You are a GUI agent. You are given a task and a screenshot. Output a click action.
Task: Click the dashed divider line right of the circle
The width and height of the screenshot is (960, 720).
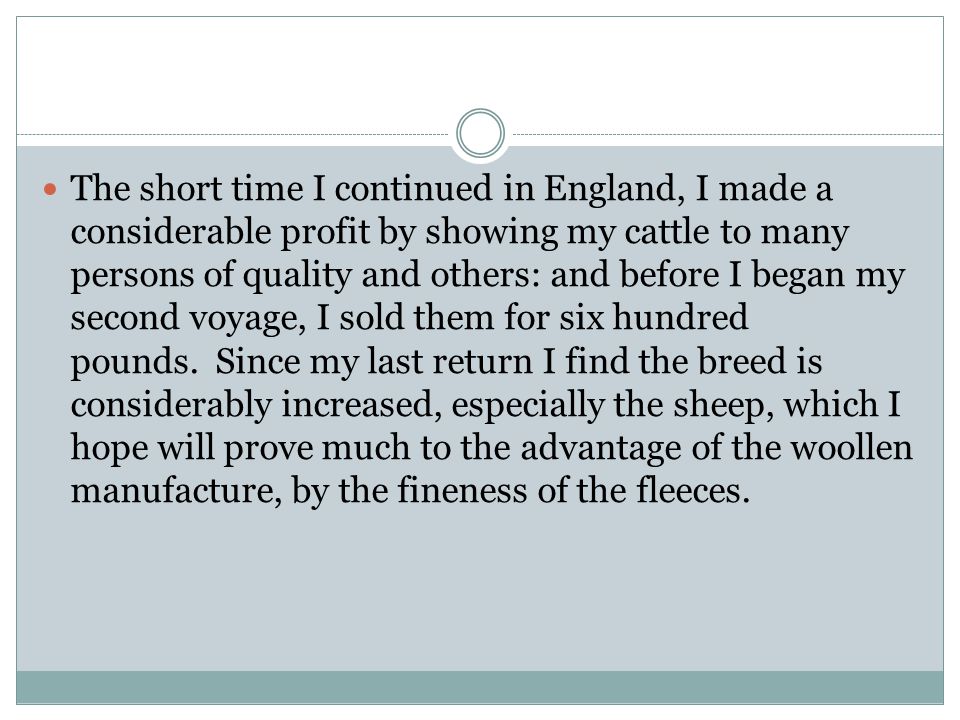pos(728,134)
